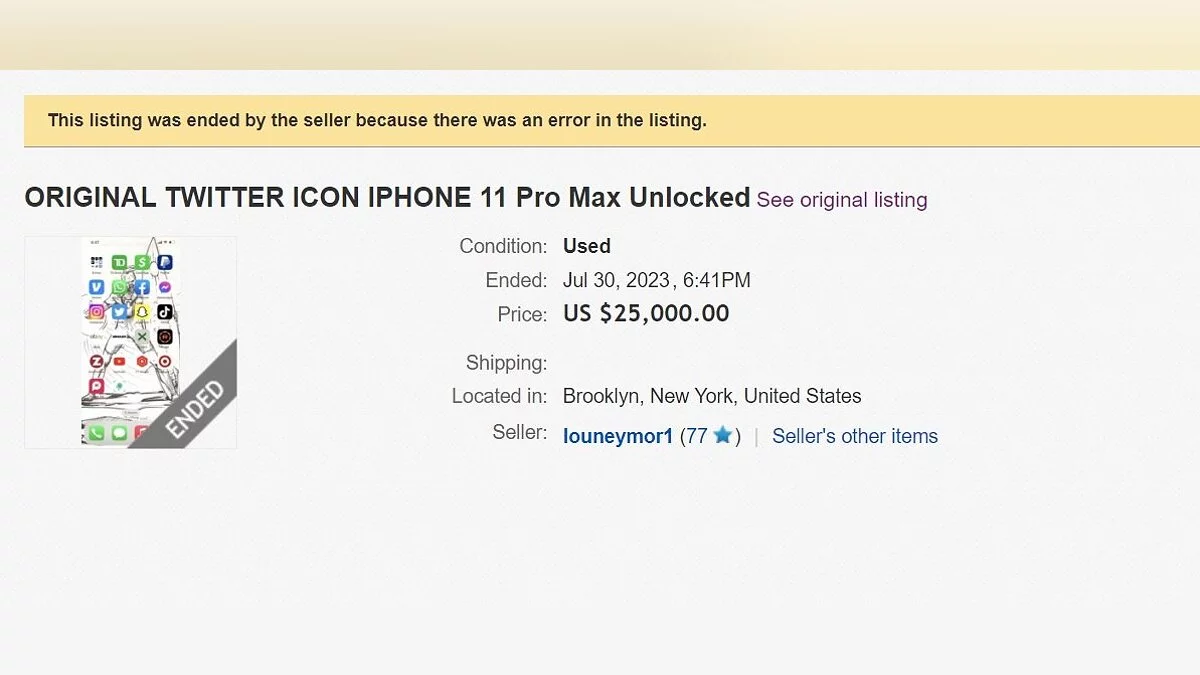Click the Brooklyn, New York location text
1200x675 pixels.
(712, 396)
